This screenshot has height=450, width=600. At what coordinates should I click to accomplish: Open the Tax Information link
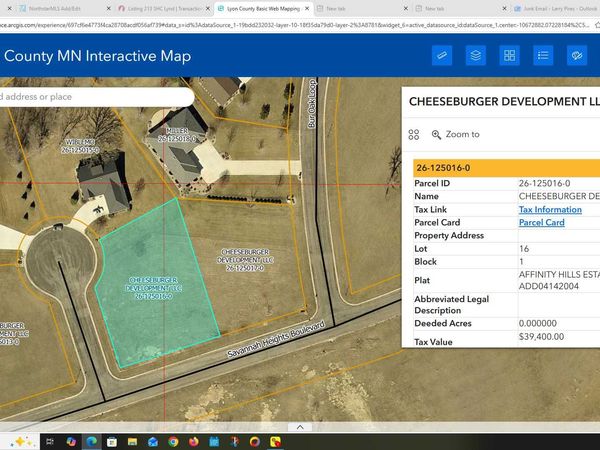550,210
